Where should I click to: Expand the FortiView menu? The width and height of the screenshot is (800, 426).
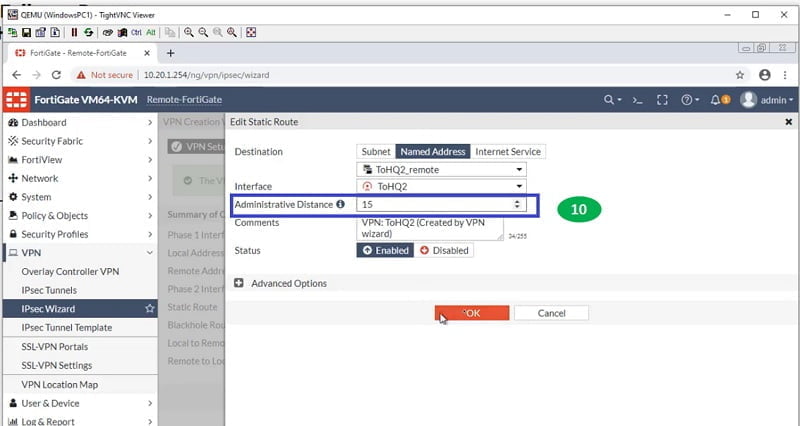(79, 160)
